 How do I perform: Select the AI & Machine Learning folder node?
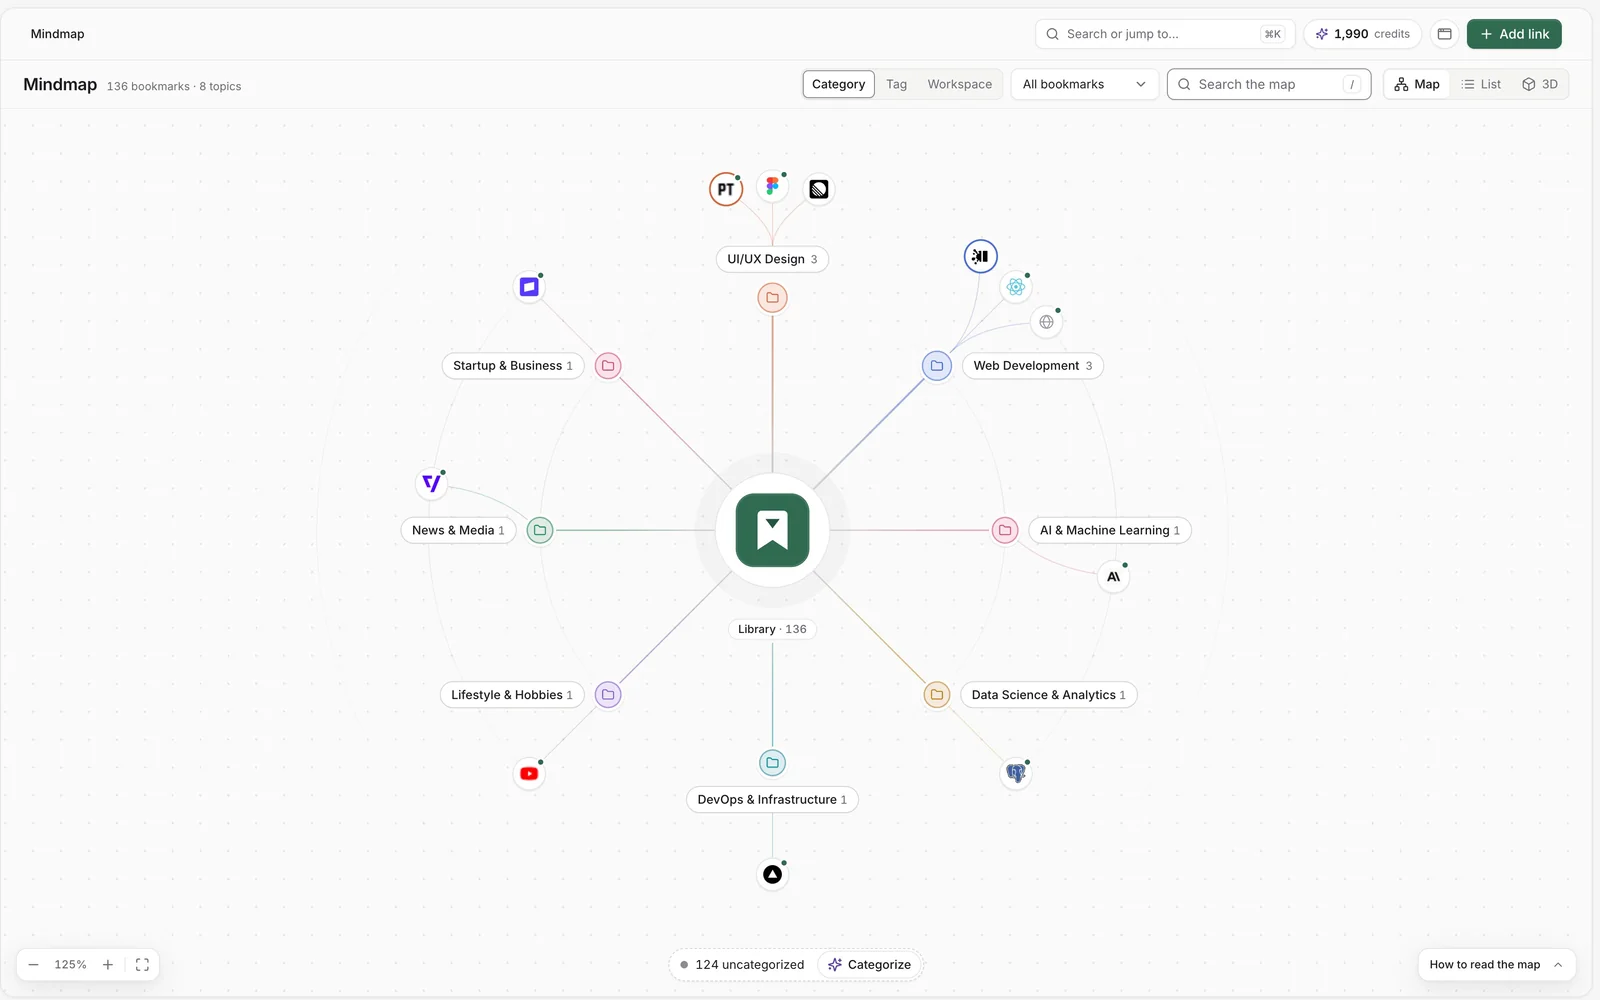pos(1005,530)
